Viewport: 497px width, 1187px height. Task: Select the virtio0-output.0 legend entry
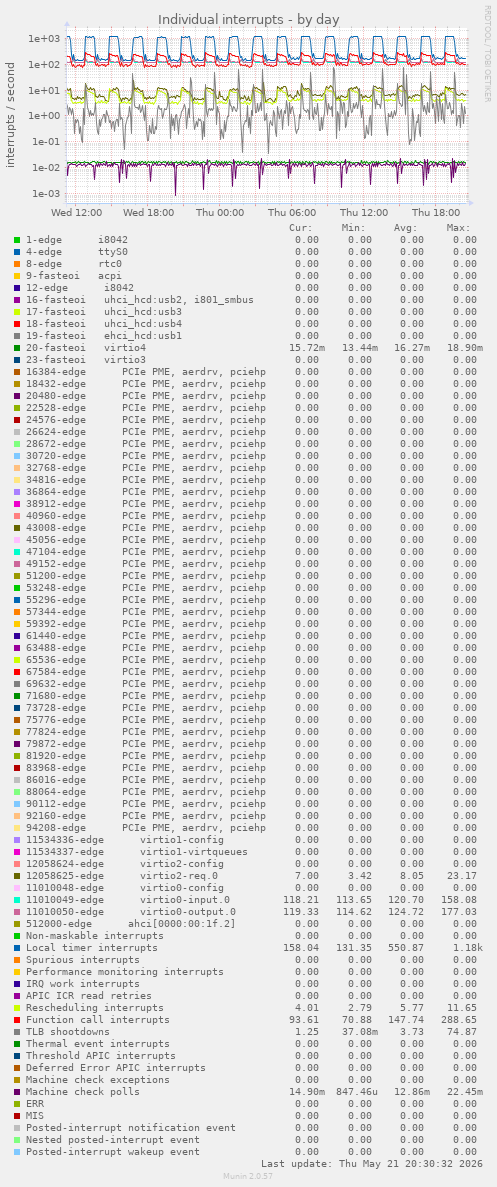[x=131, y=911]
